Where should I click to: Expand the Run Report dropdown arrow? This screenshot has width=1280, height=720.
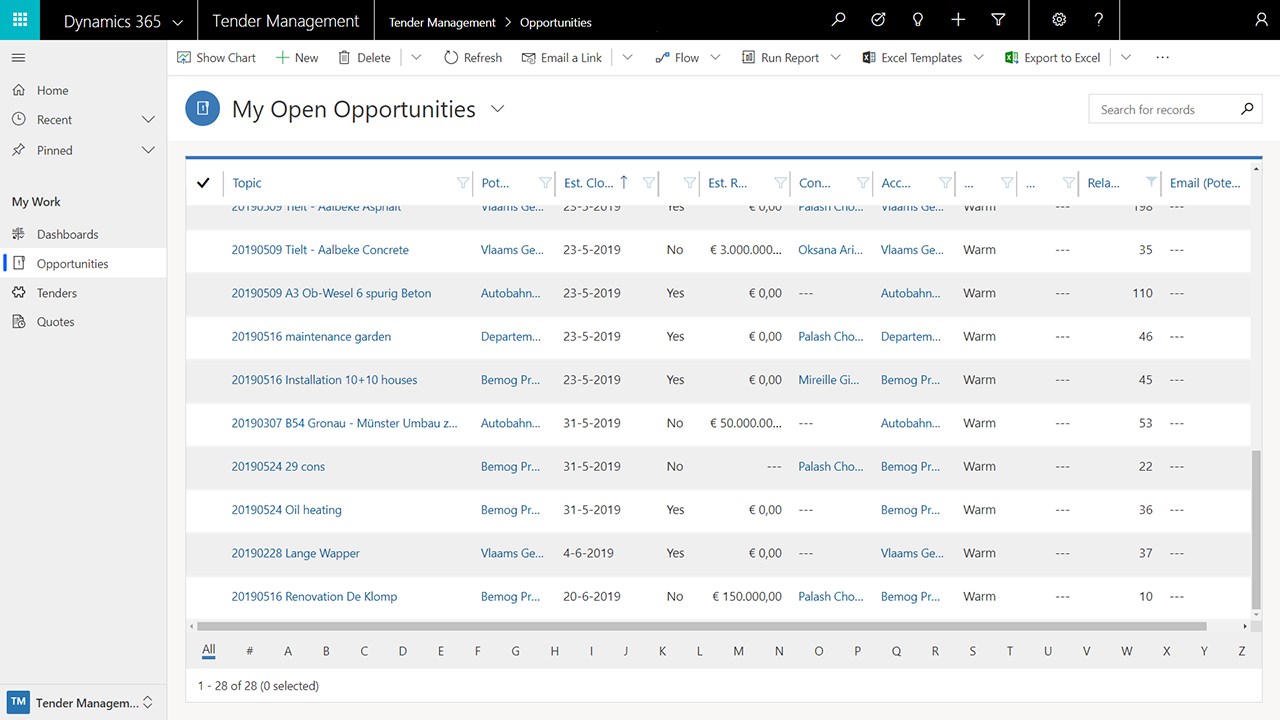[x=836, y=58]
